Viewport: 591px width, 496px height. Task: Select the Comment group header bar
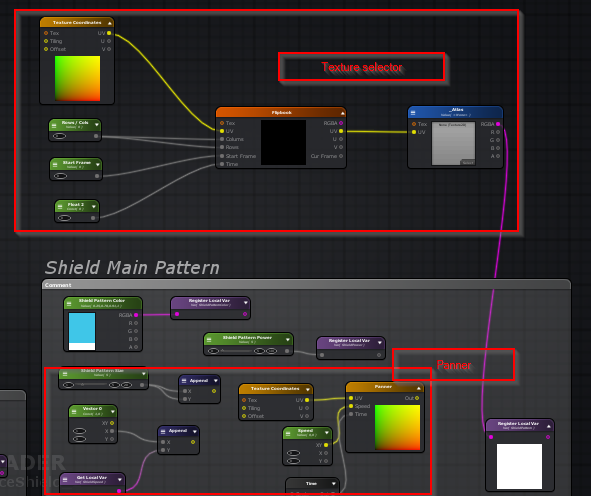306,285
